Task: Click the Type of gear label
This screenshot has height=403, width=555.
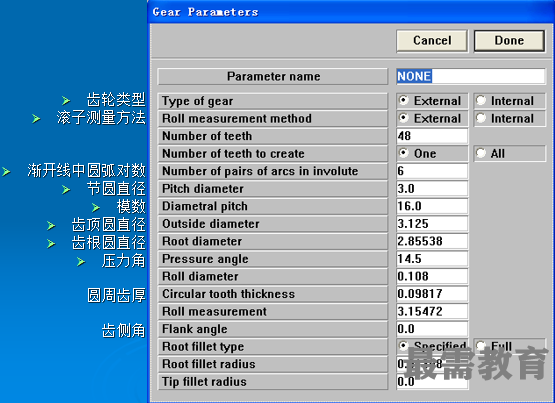Action: (x=273, y=101)
